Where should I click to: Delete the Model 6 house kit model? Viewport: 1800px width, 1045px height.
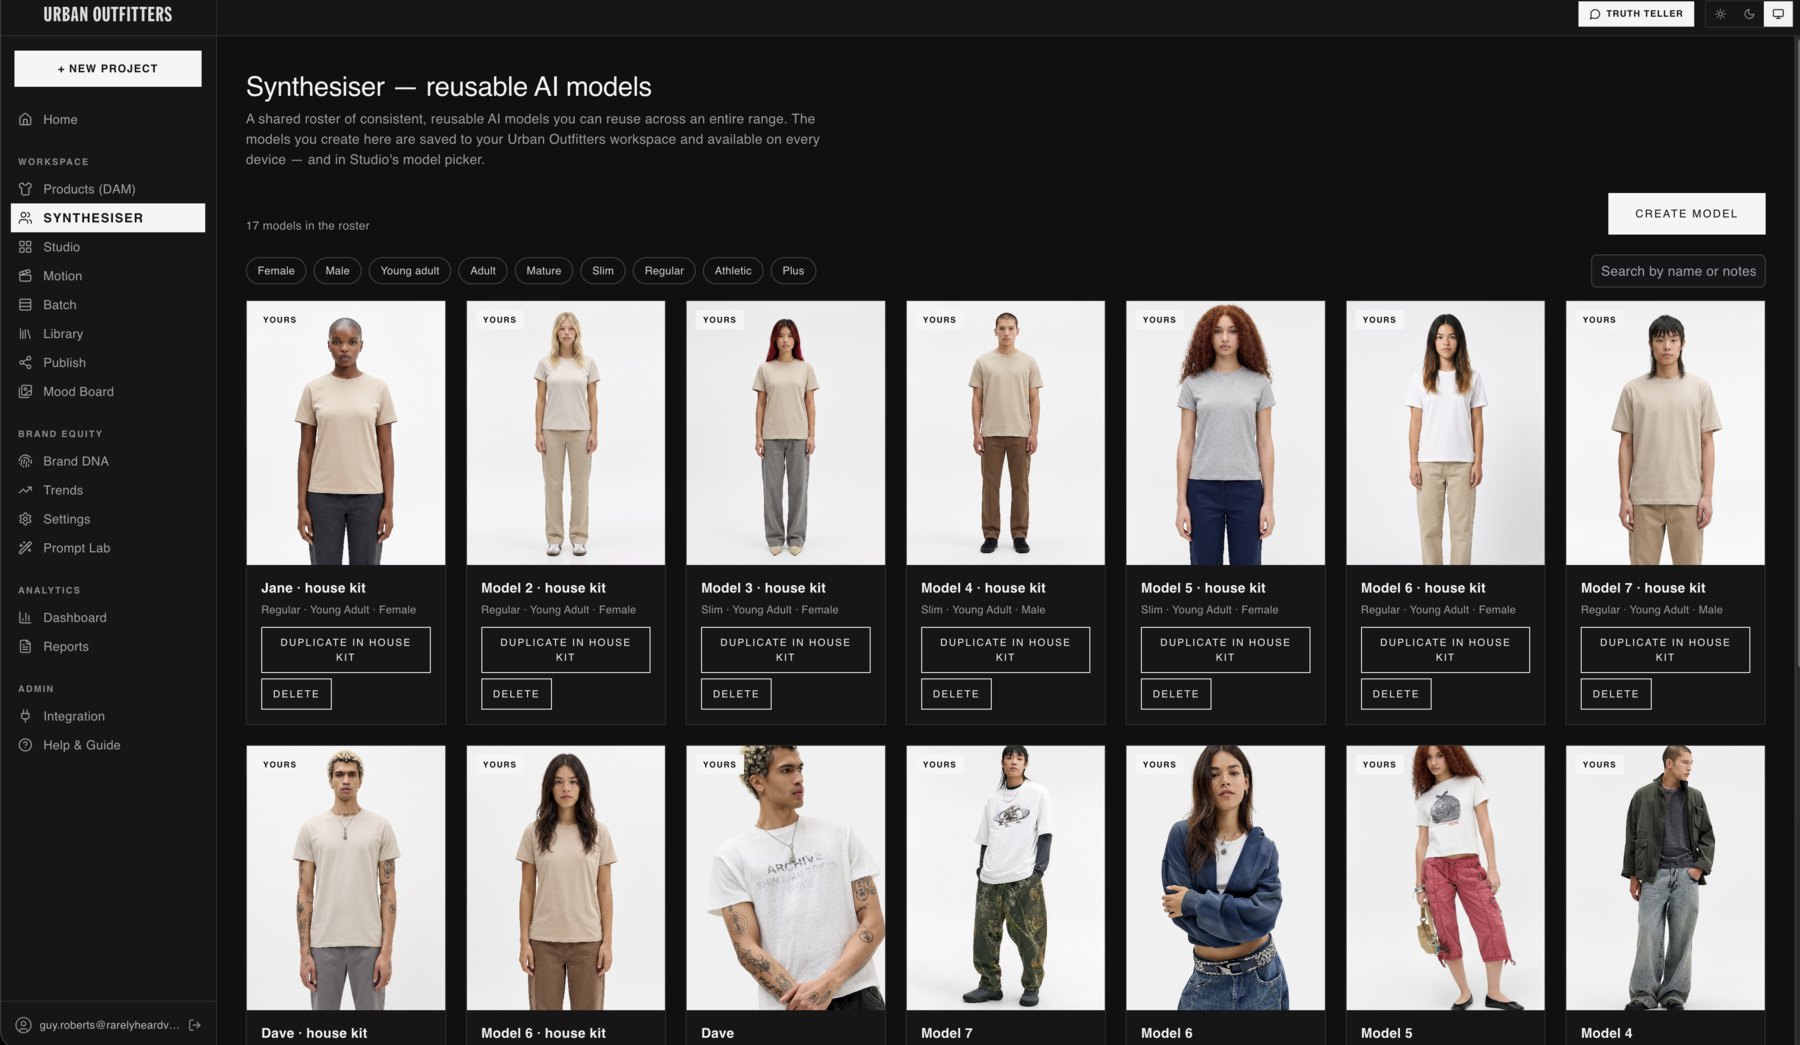(1396, 694)
